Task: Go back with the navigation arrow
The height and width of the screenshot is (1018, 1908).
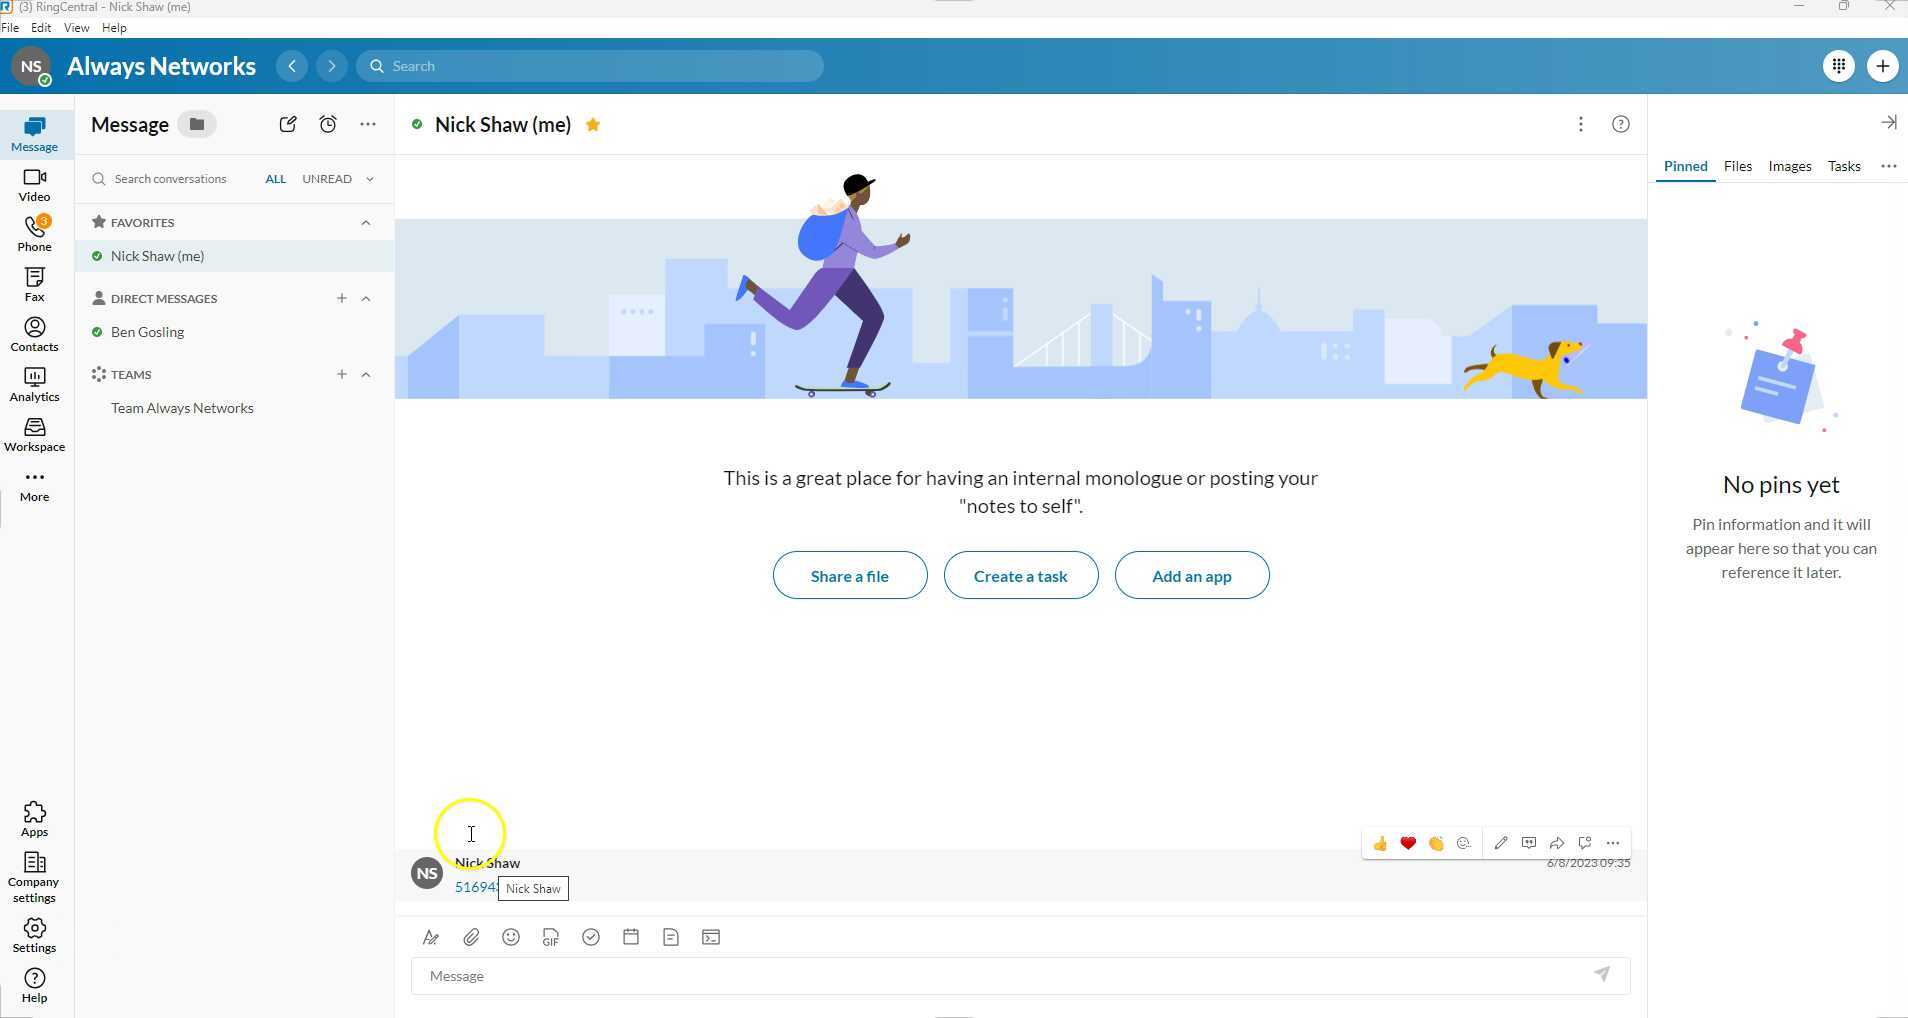Action: 292,66
